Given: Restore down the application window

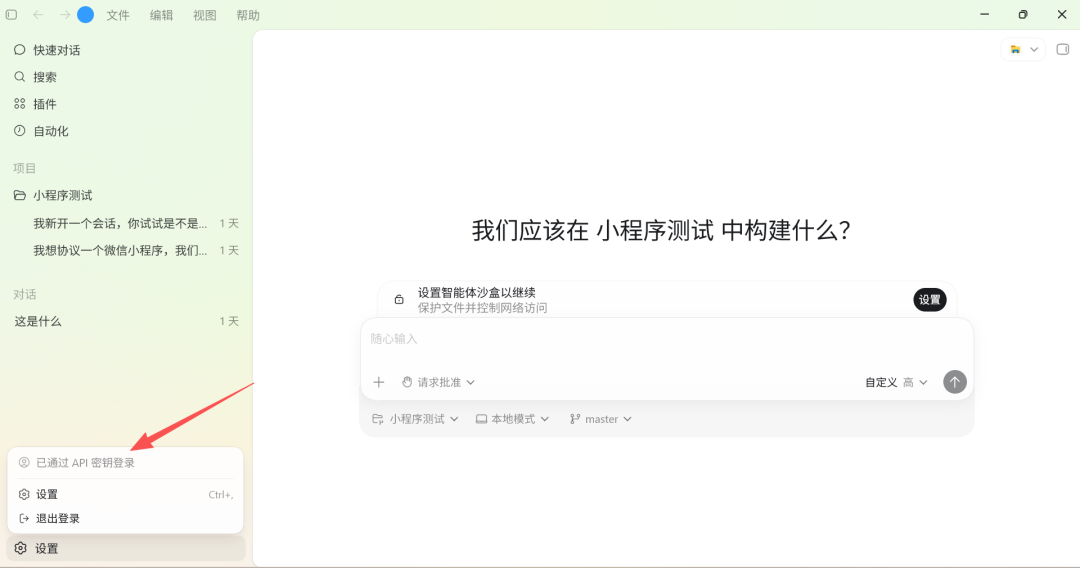Looking at the screenshot, I should click(1023, 14).
